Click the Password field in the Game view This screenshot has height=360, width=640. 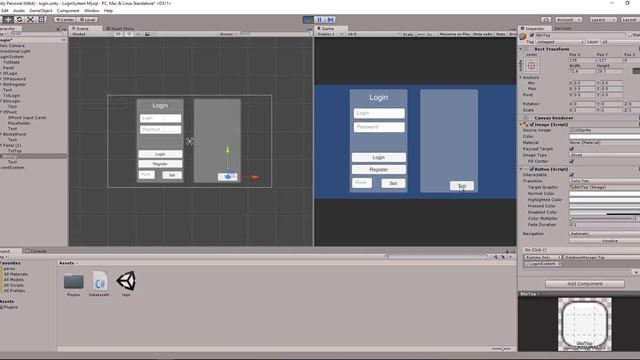click(379, 127)
